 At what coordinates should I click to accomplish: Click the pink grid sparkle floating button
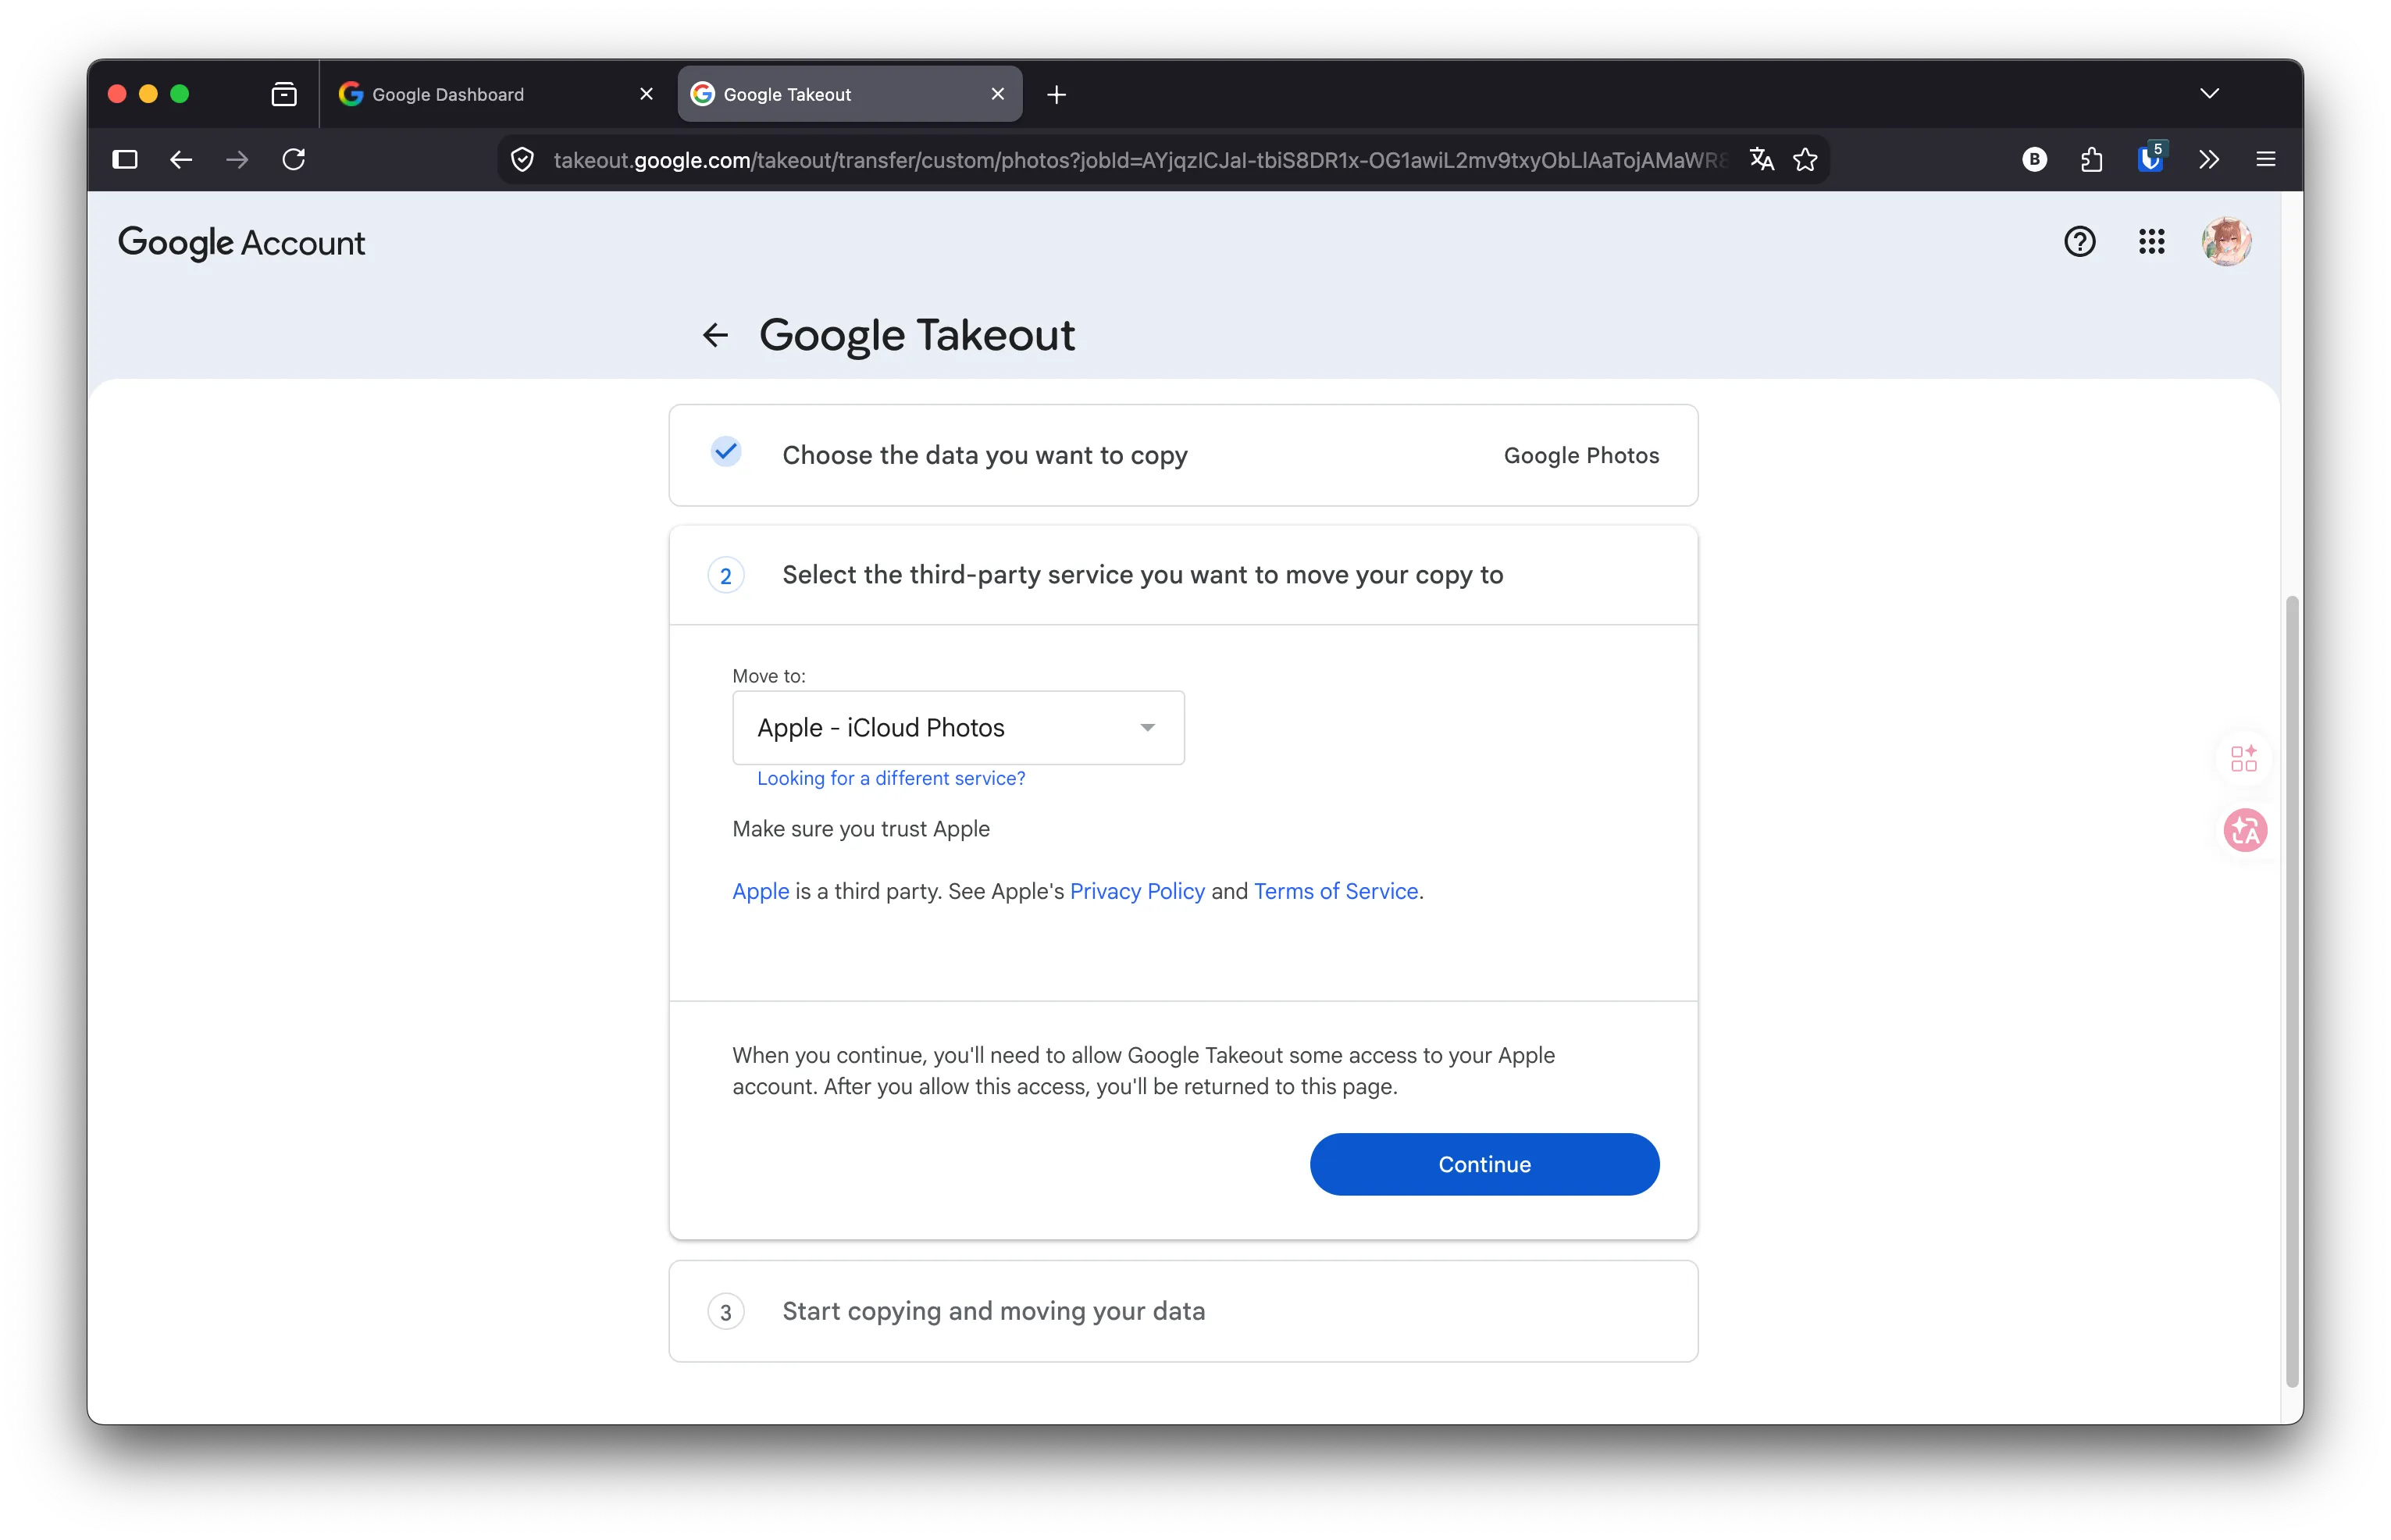(2244, 758)
